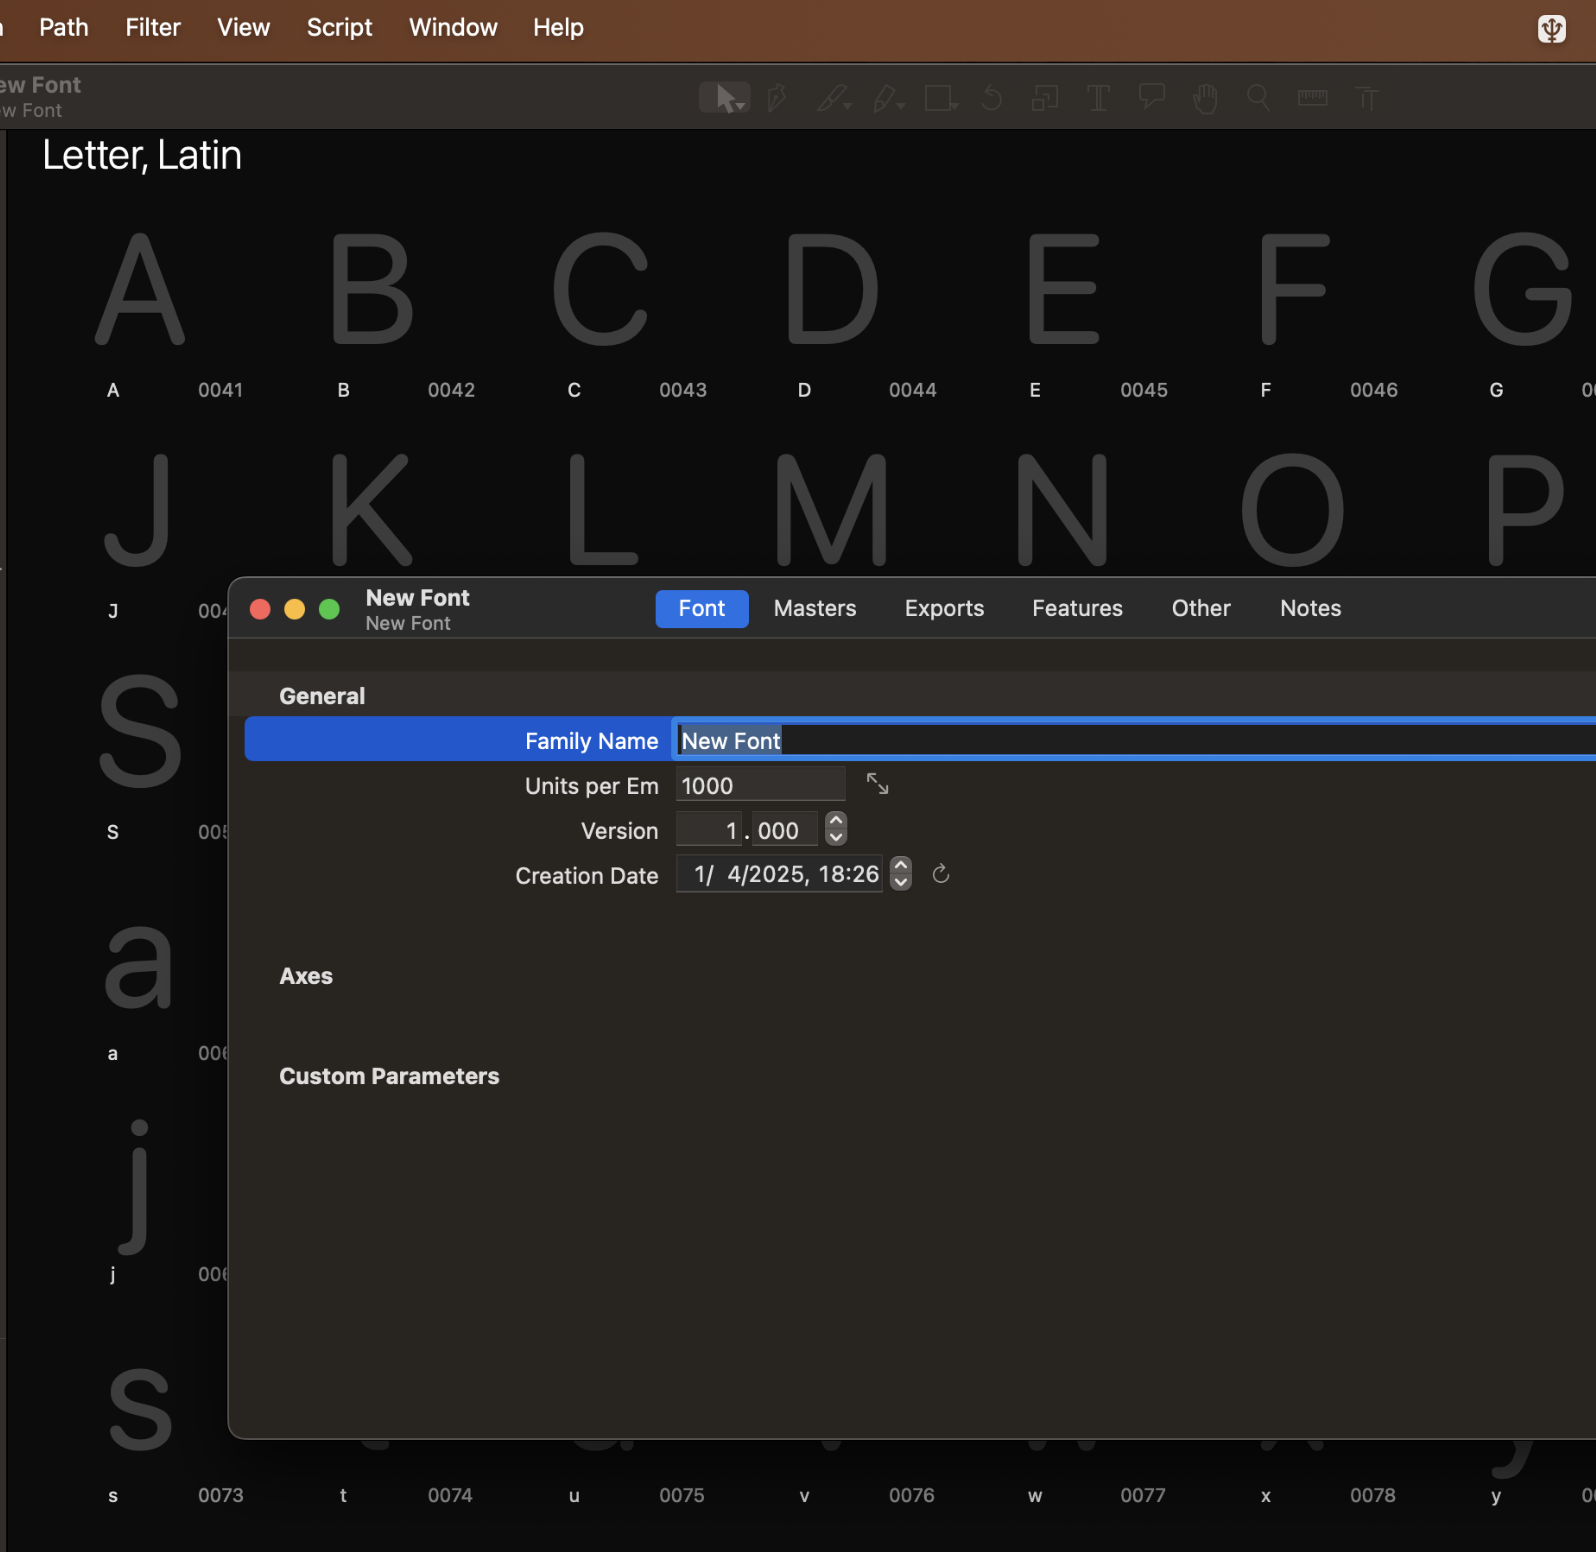Select the uppercase M glyph cell
Screen dimensions: 1596x1552
click(832, 510)
